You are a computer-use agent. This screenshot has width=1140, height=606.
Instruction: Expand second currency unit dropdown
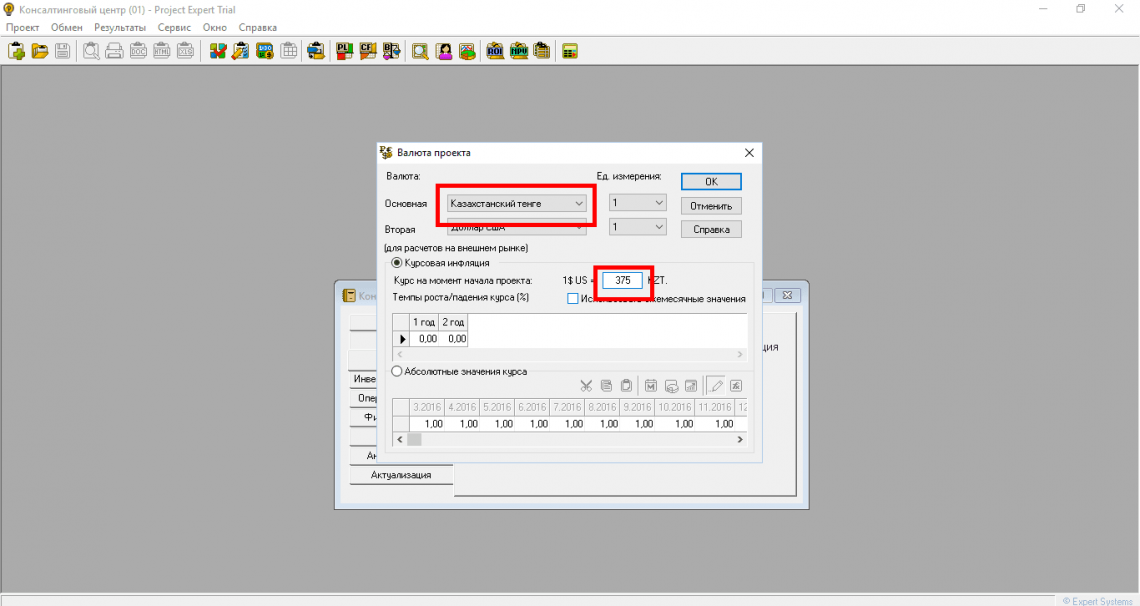click(637, 228)
